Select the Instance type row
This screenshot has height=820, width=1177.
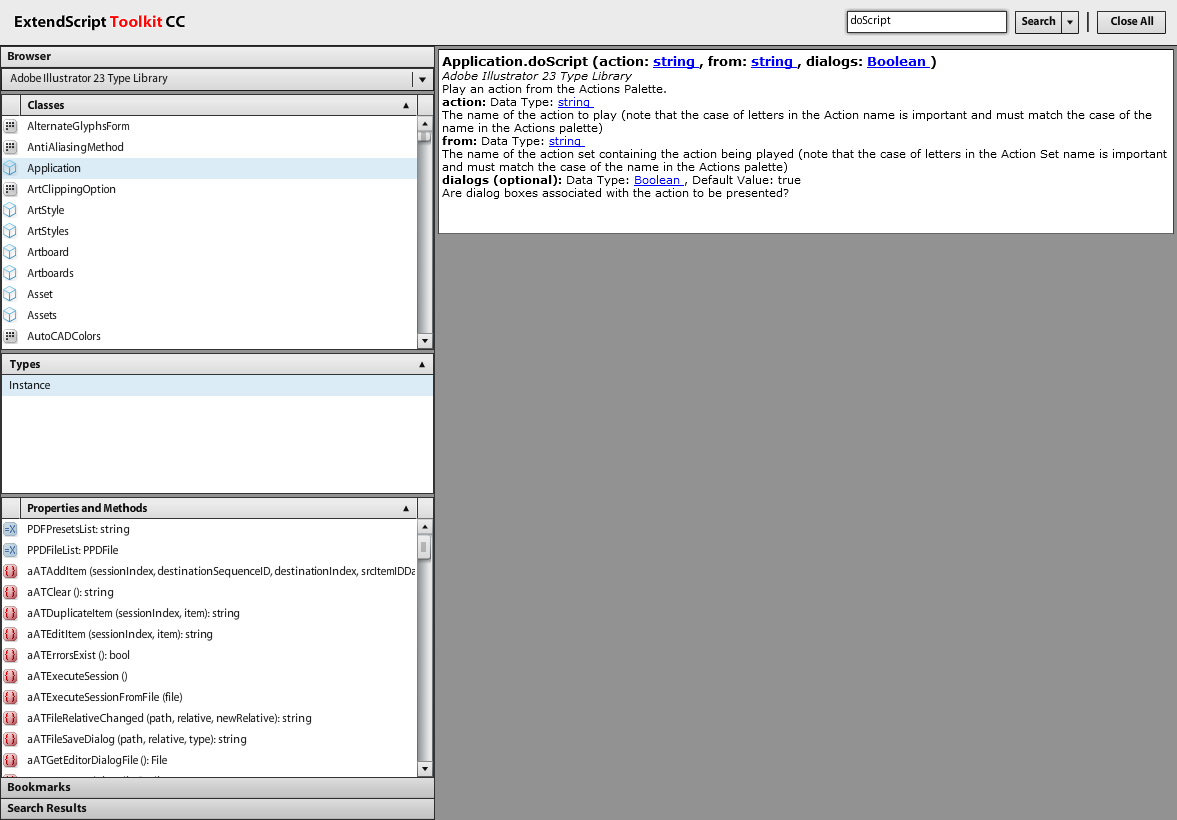coord(218,385)
